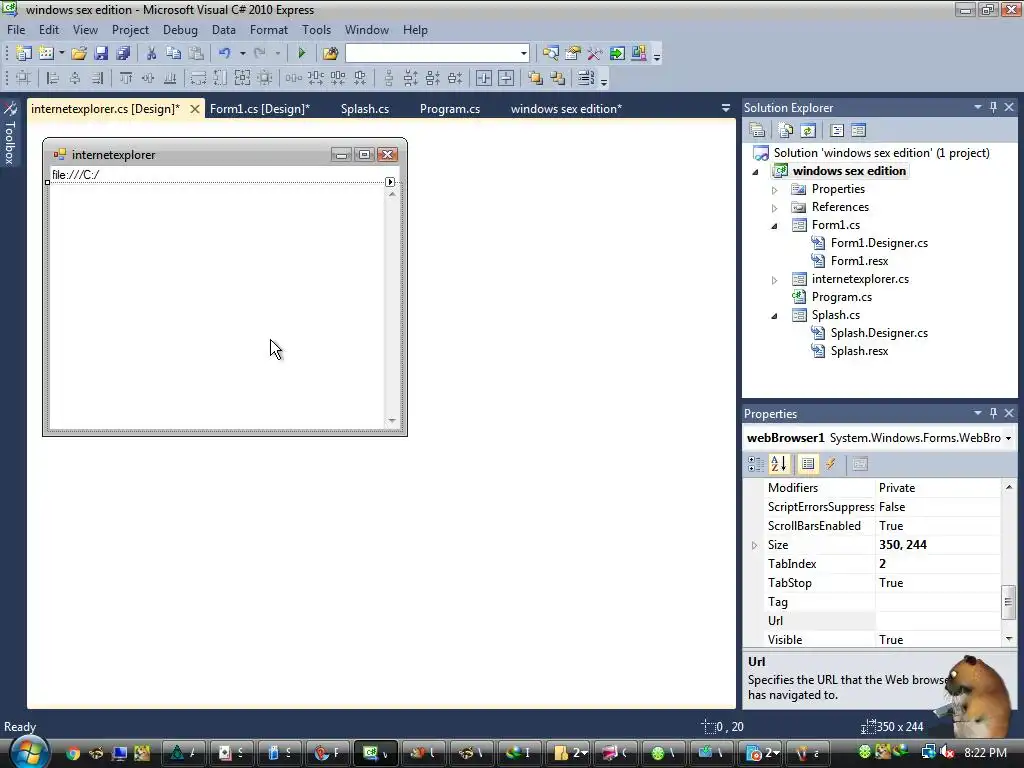Collapse the Splash.cs node

tap(775, 316)
